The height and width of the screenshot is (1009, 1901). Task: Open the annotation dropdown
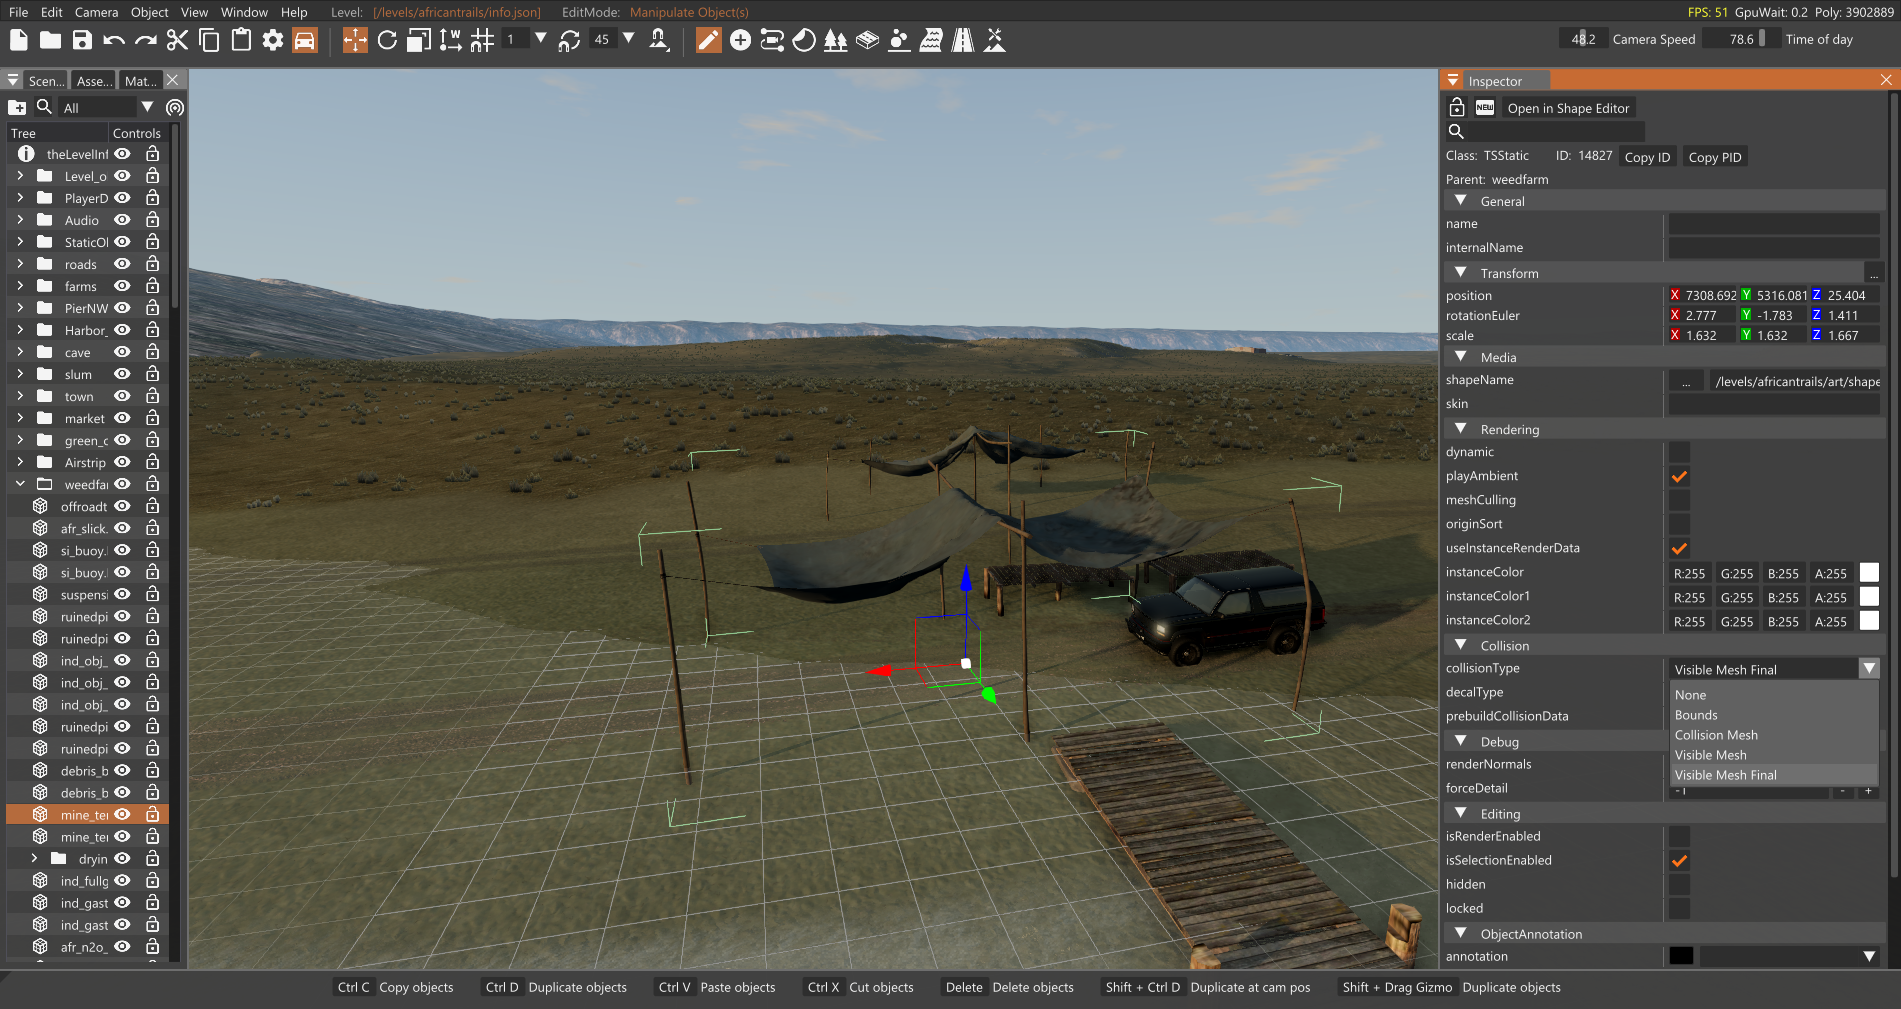click(x=1869, y=957)
